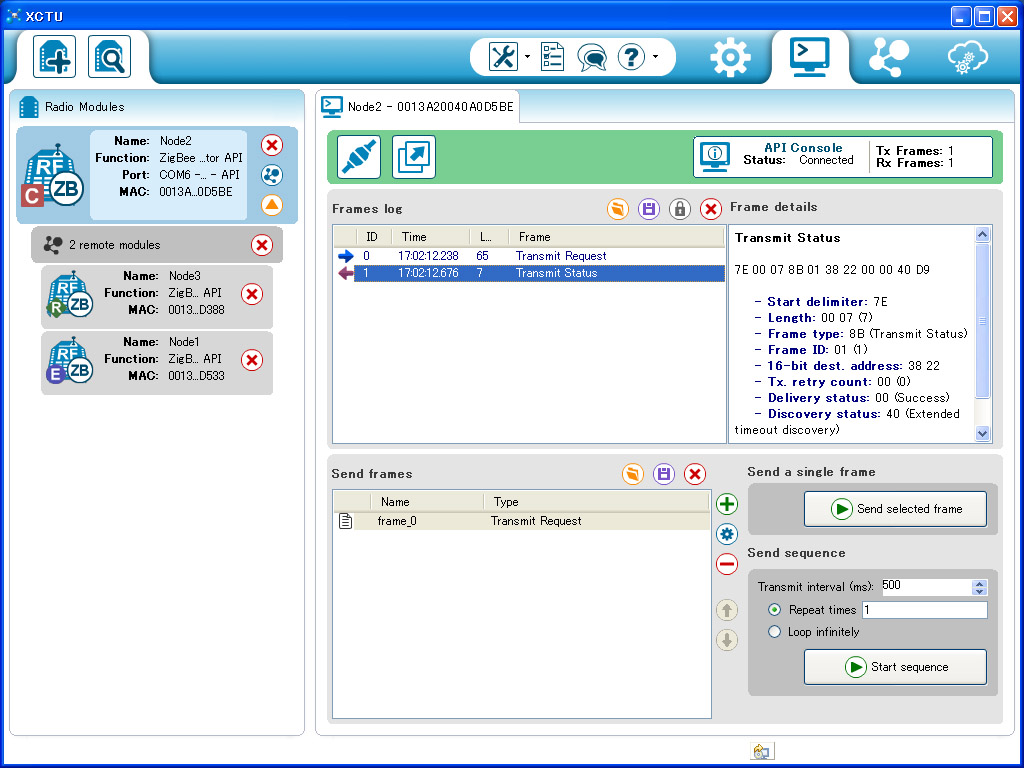Collapse the Node2 remote modules list

(272, 205)
